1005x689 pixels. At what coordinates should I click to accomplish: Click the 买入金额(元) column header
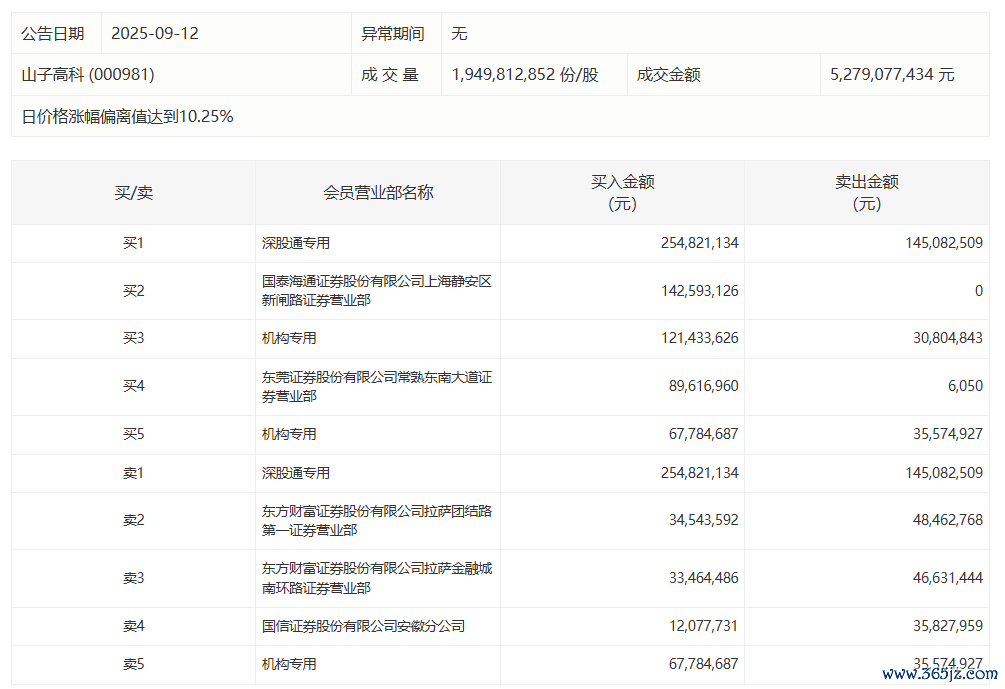(x=622, y=192)
